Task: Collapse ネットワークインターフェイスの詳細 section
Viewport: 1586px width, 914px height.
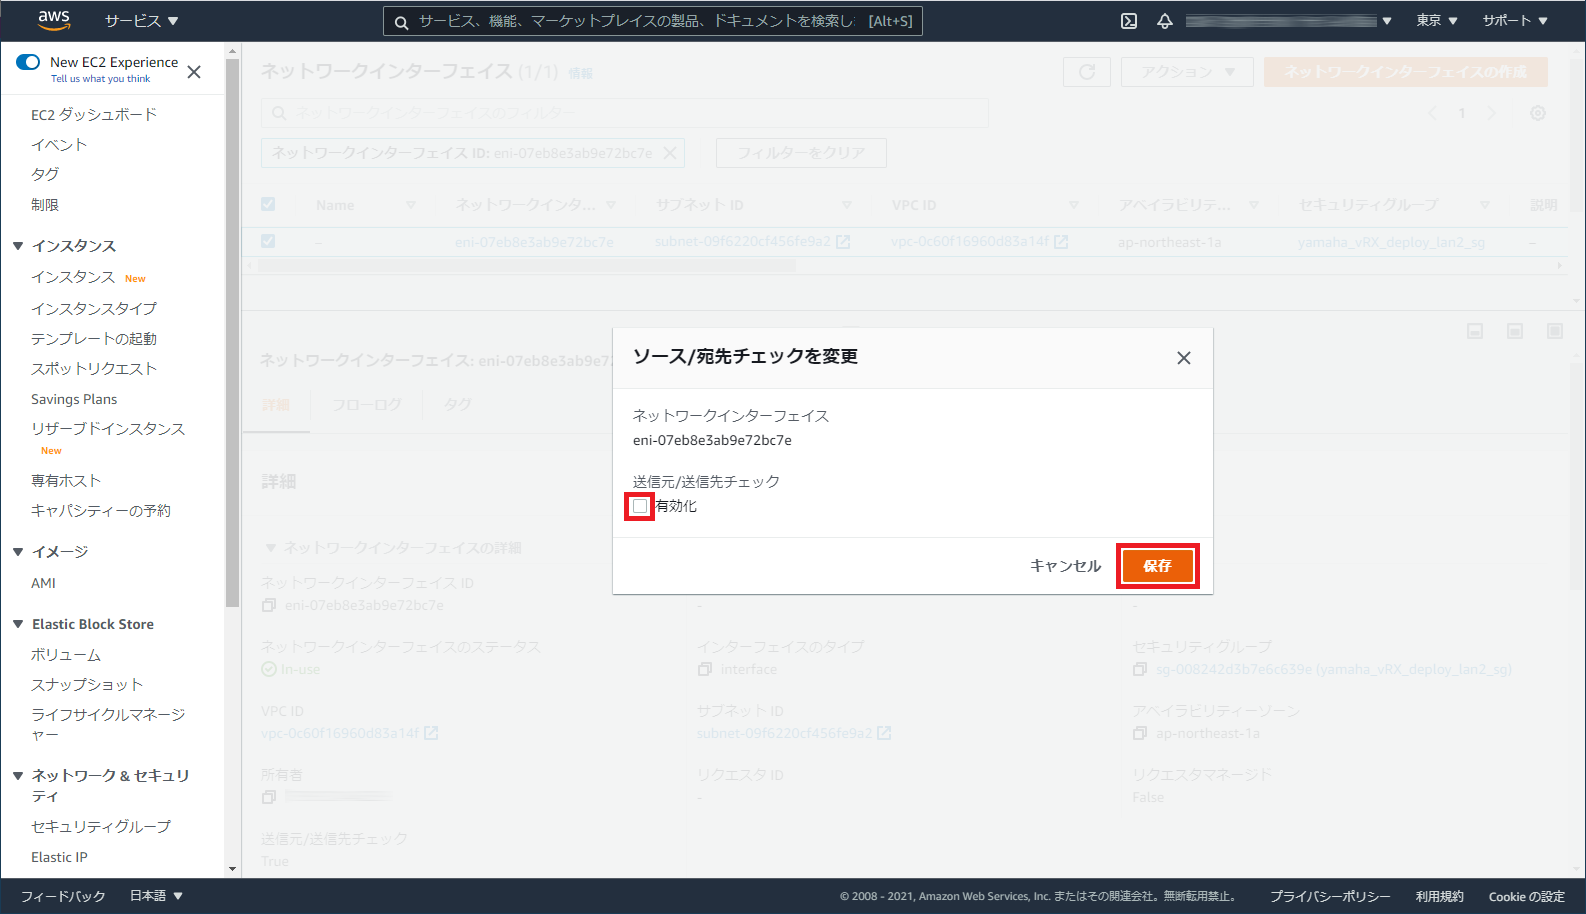Action: pos(270,548)
